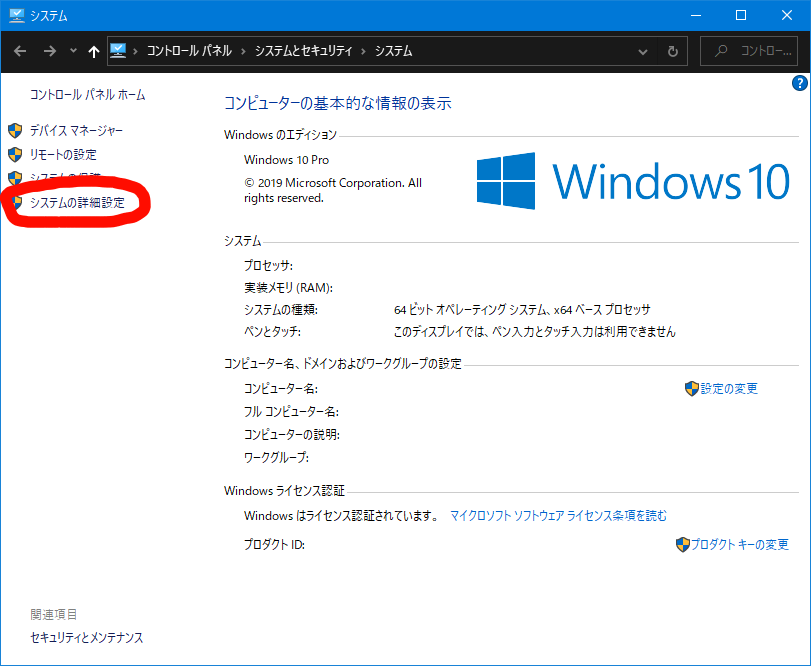Viewport: 811px width, 666px height.
Task: Click shield icon beside 設定の変更
Action: (692, 388)
